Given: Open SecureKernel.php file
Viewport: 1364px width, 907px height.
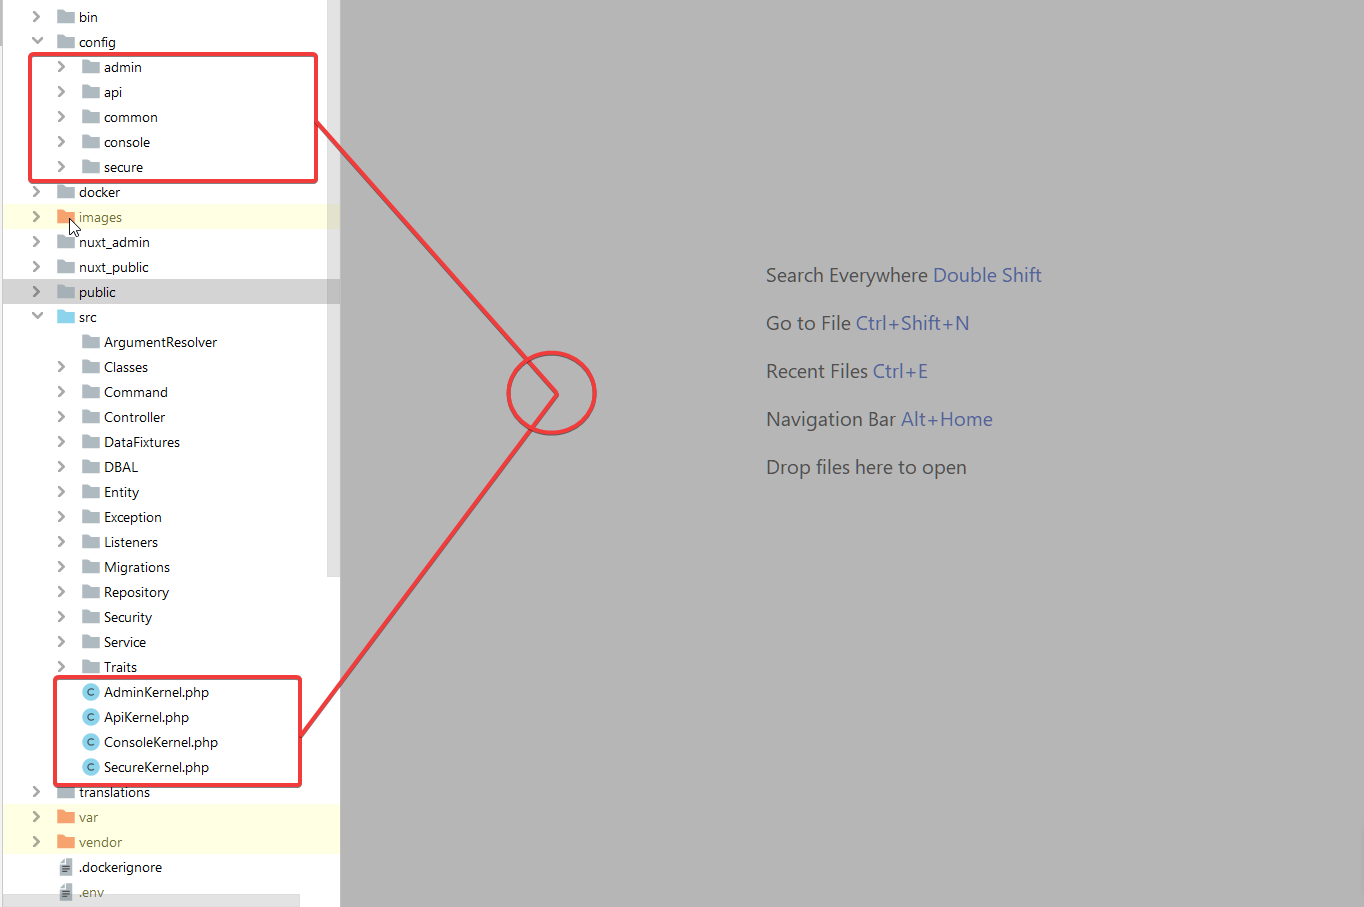Looking at the screenshot, I should click(156, 767).
